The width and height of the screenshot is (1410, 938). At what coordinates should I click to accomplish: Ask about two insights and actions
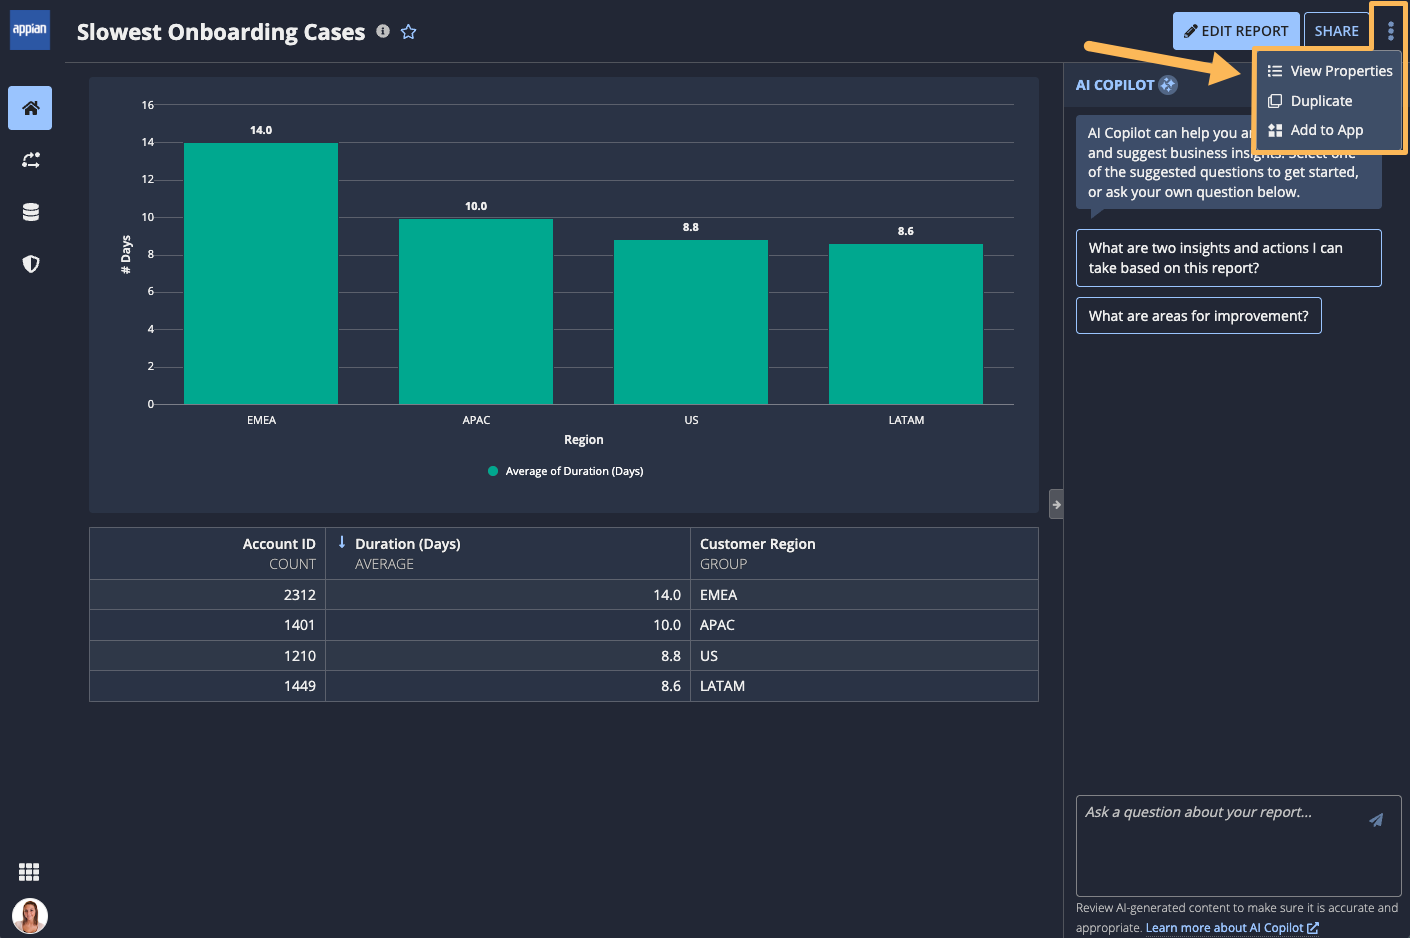click(x=1228, y=258)
